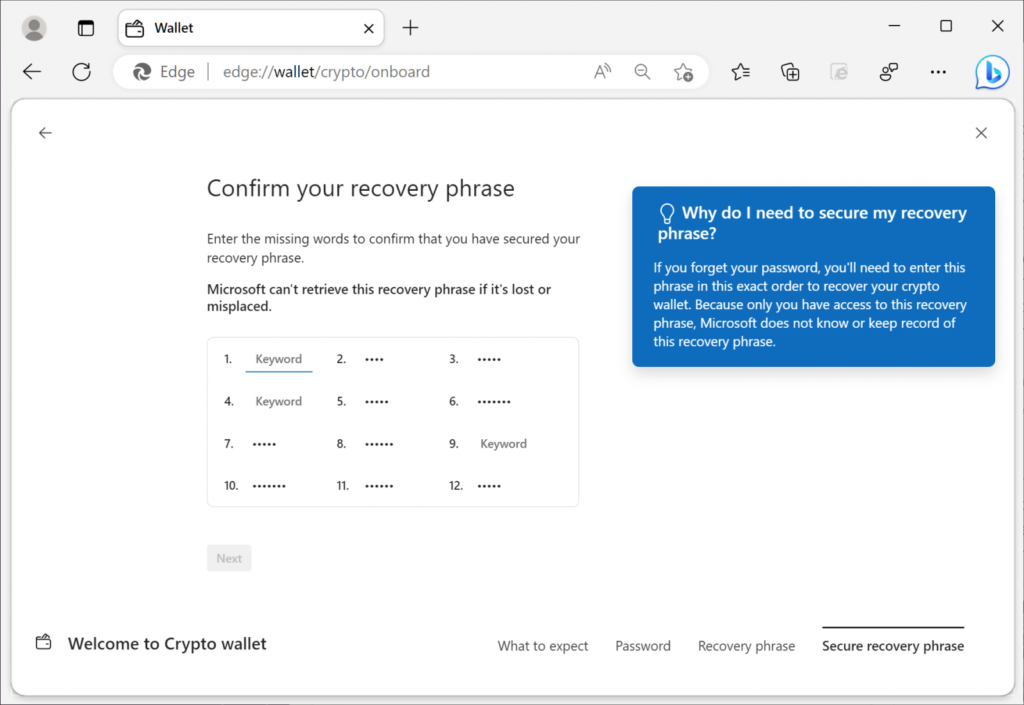Image resolution: width=1024 pixels, height=705 pixels.
Task: Click the zoom magnifier icon in address bar
Action: point(642,72)
